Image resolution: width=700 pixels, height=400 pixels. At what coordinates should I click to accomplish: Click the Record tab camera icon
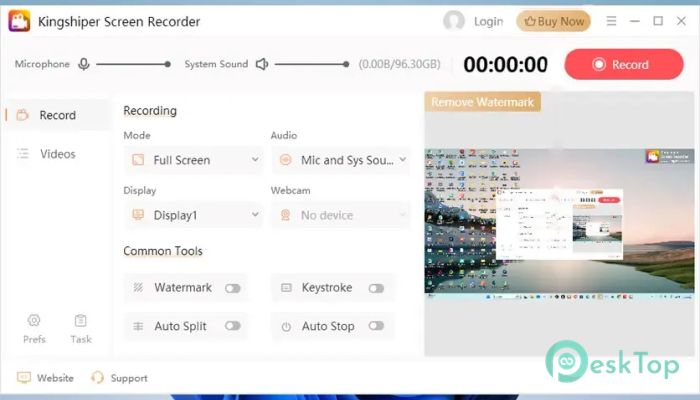click(22, 115)
